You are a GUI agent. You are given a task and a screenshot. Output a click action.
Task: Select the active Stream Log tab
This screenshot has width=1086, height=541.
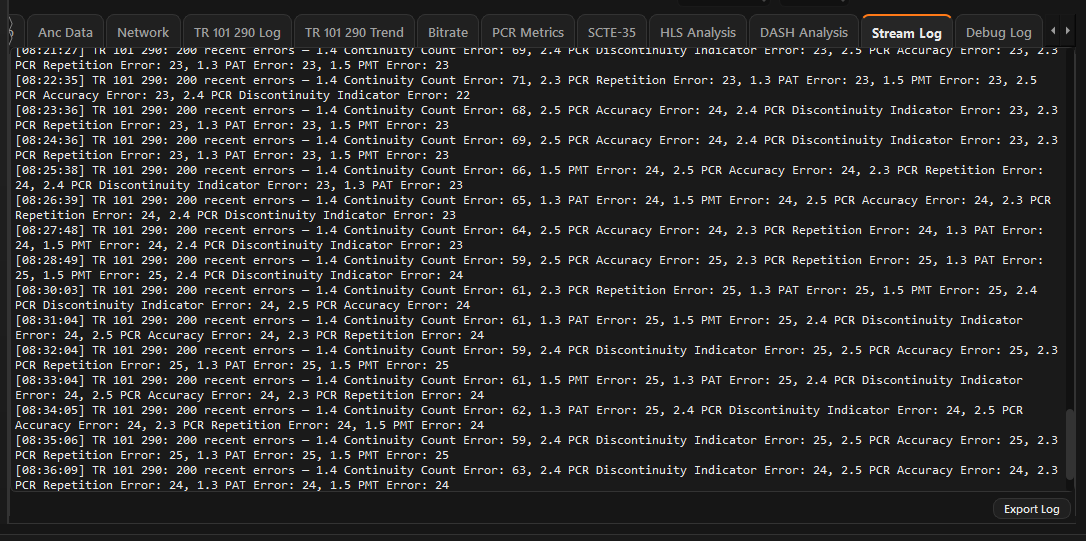tap(906, 32)
